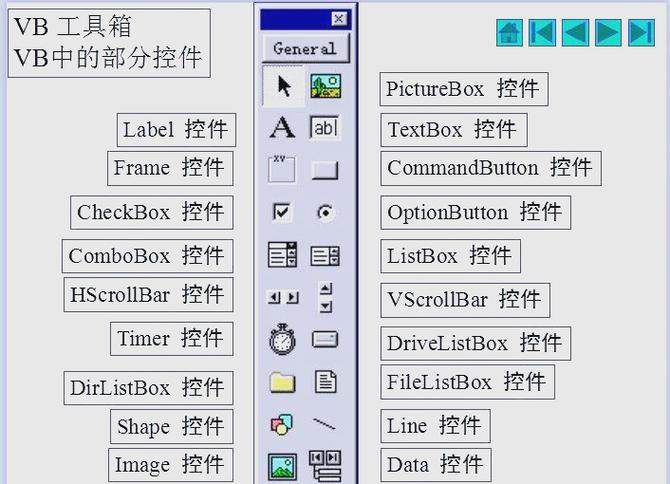Select the HScrollBar tool icon
Viewport: 670px width, 484px height.
pos(282,297)
